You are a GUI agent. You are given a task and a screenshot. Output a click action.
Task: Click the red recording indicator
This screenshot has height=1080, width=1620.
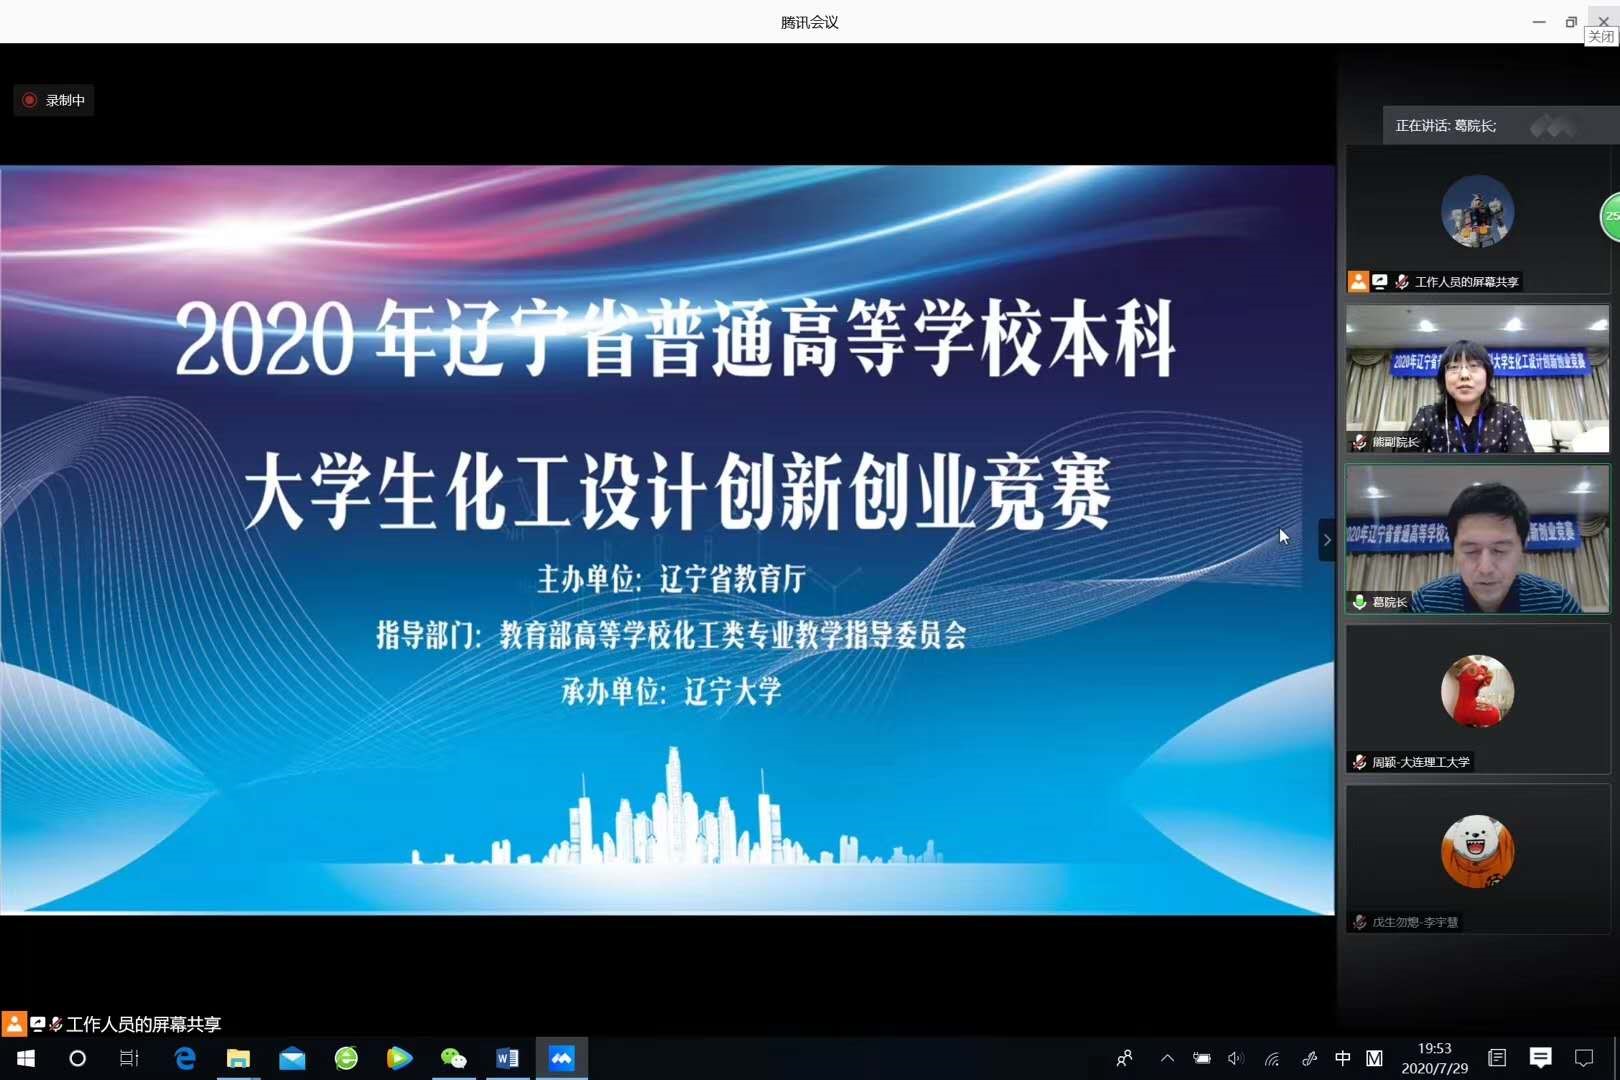30,100
